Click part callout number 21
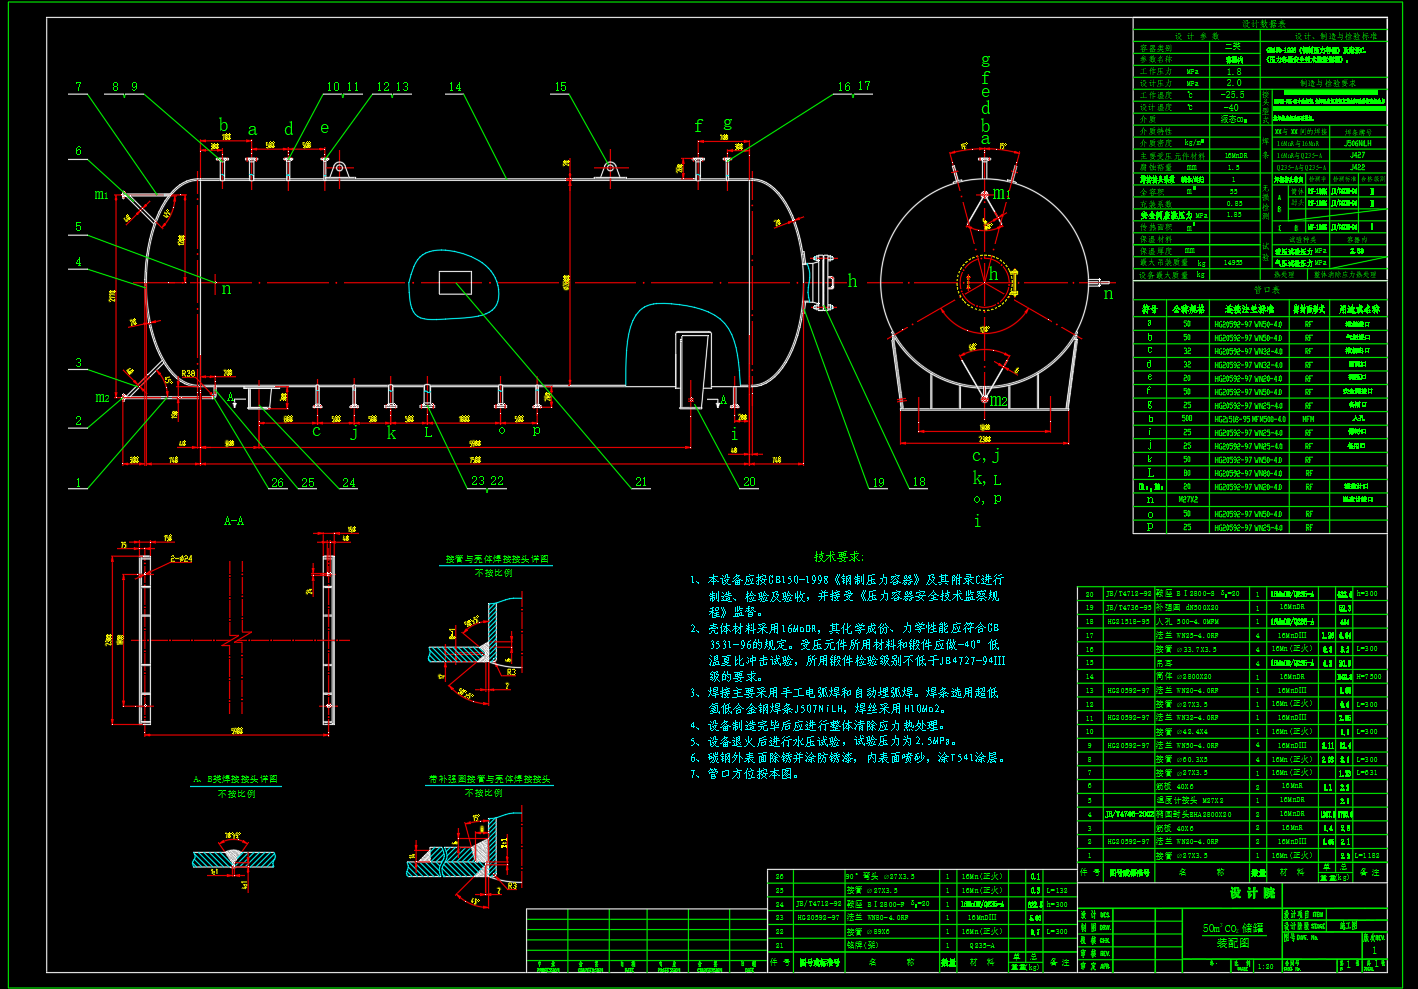The height and width of the screenshot is (989, 1418). click(x=641, y=482)
